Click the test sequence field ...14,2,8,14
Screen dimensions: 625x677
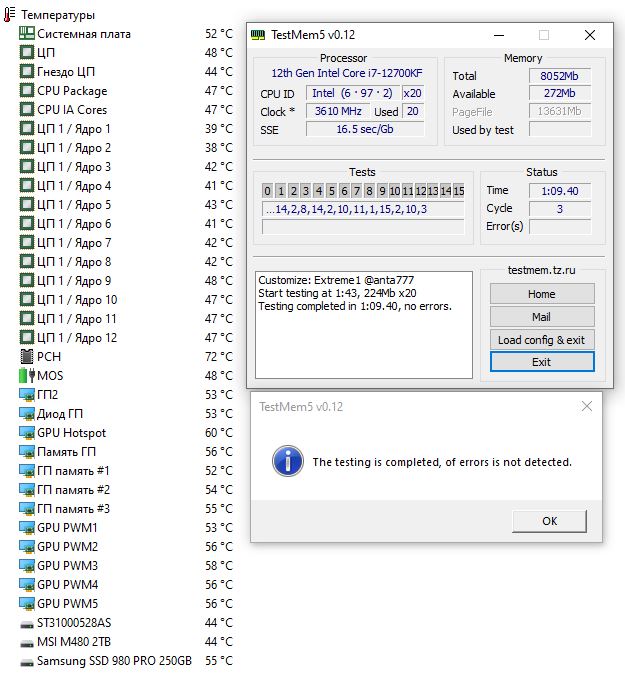pos(363,209)
